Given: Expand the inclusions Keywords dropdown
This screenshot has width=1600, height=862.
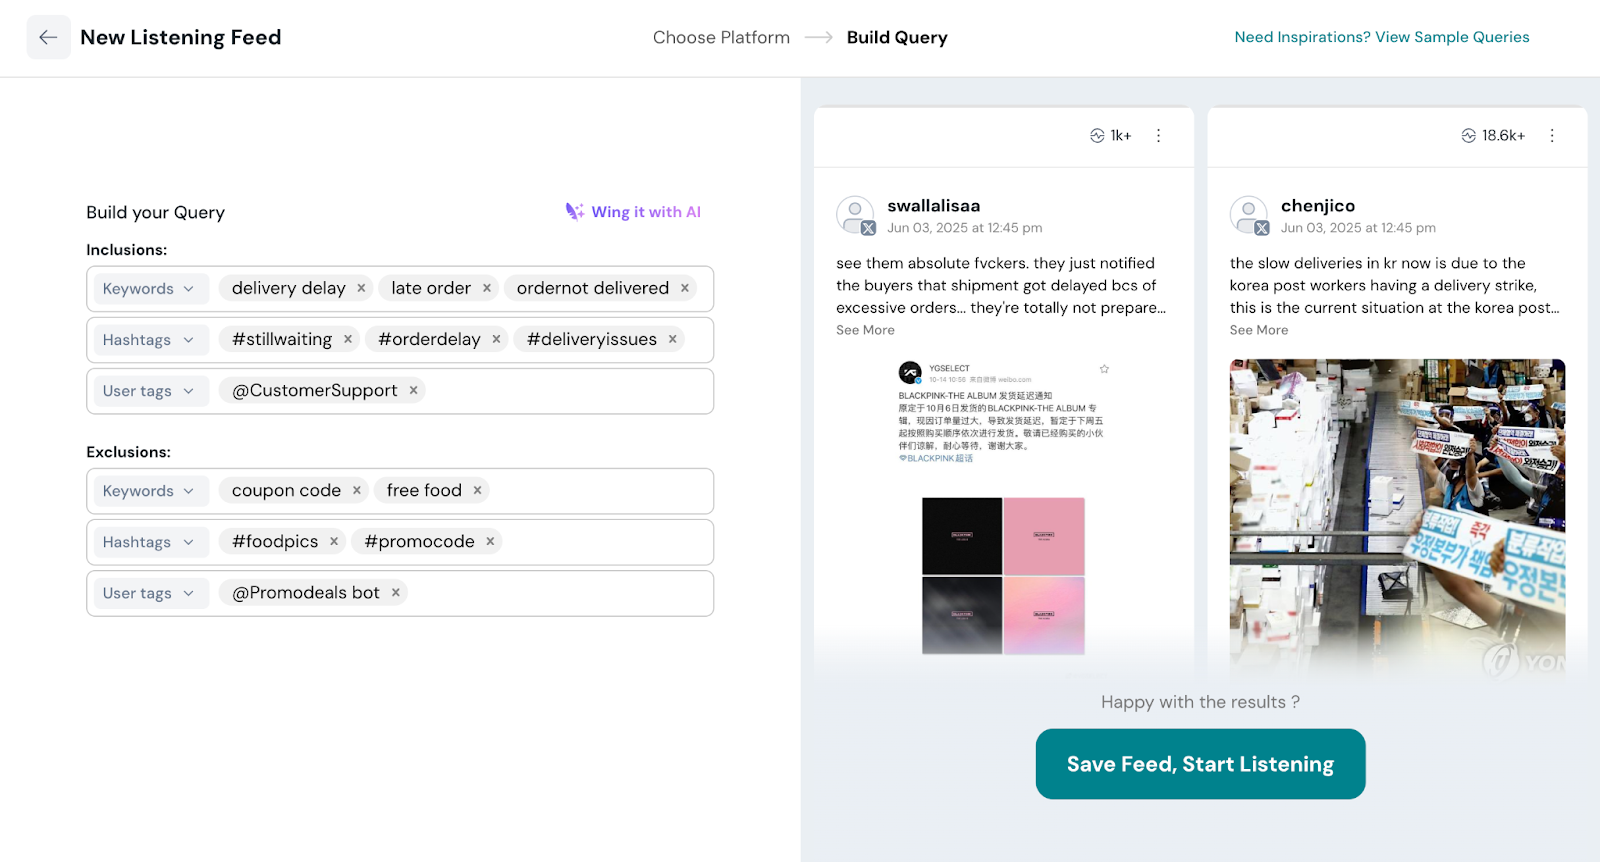Looking at the screenshot, I should (148, 289).
